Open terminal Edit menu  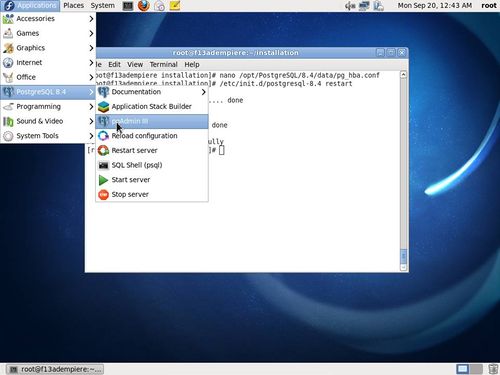tap(114, 65)
